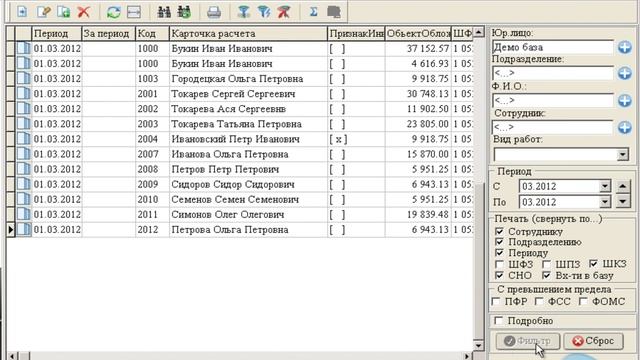This screenshot has width=640, height=360.
Task: Enable the ФОМС limit checkbox
Action: (583, 302)
